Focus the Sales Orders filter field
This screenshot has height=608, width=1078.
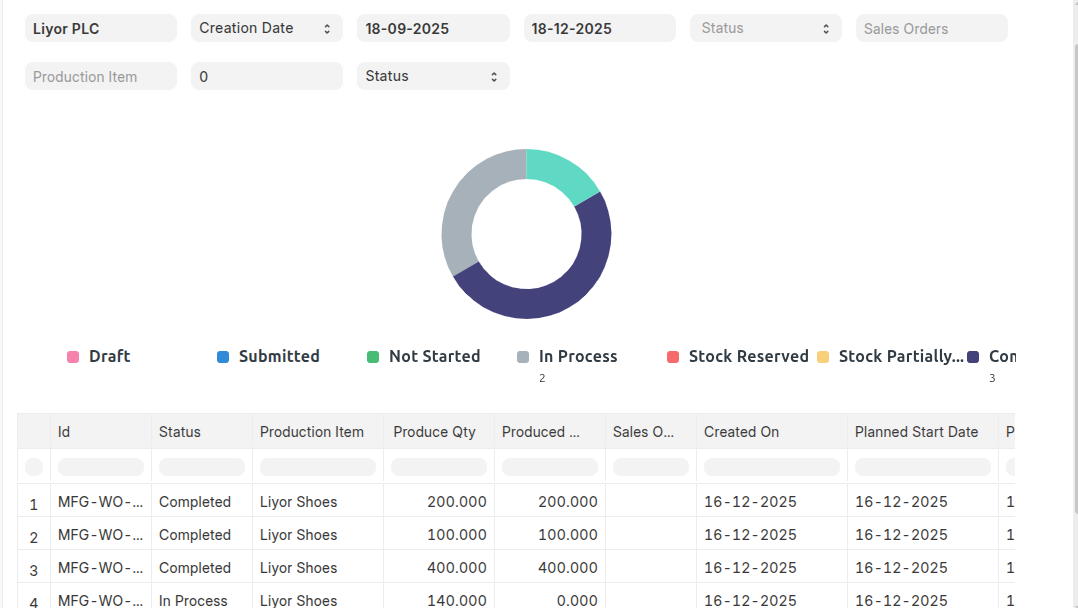point(931,28)
